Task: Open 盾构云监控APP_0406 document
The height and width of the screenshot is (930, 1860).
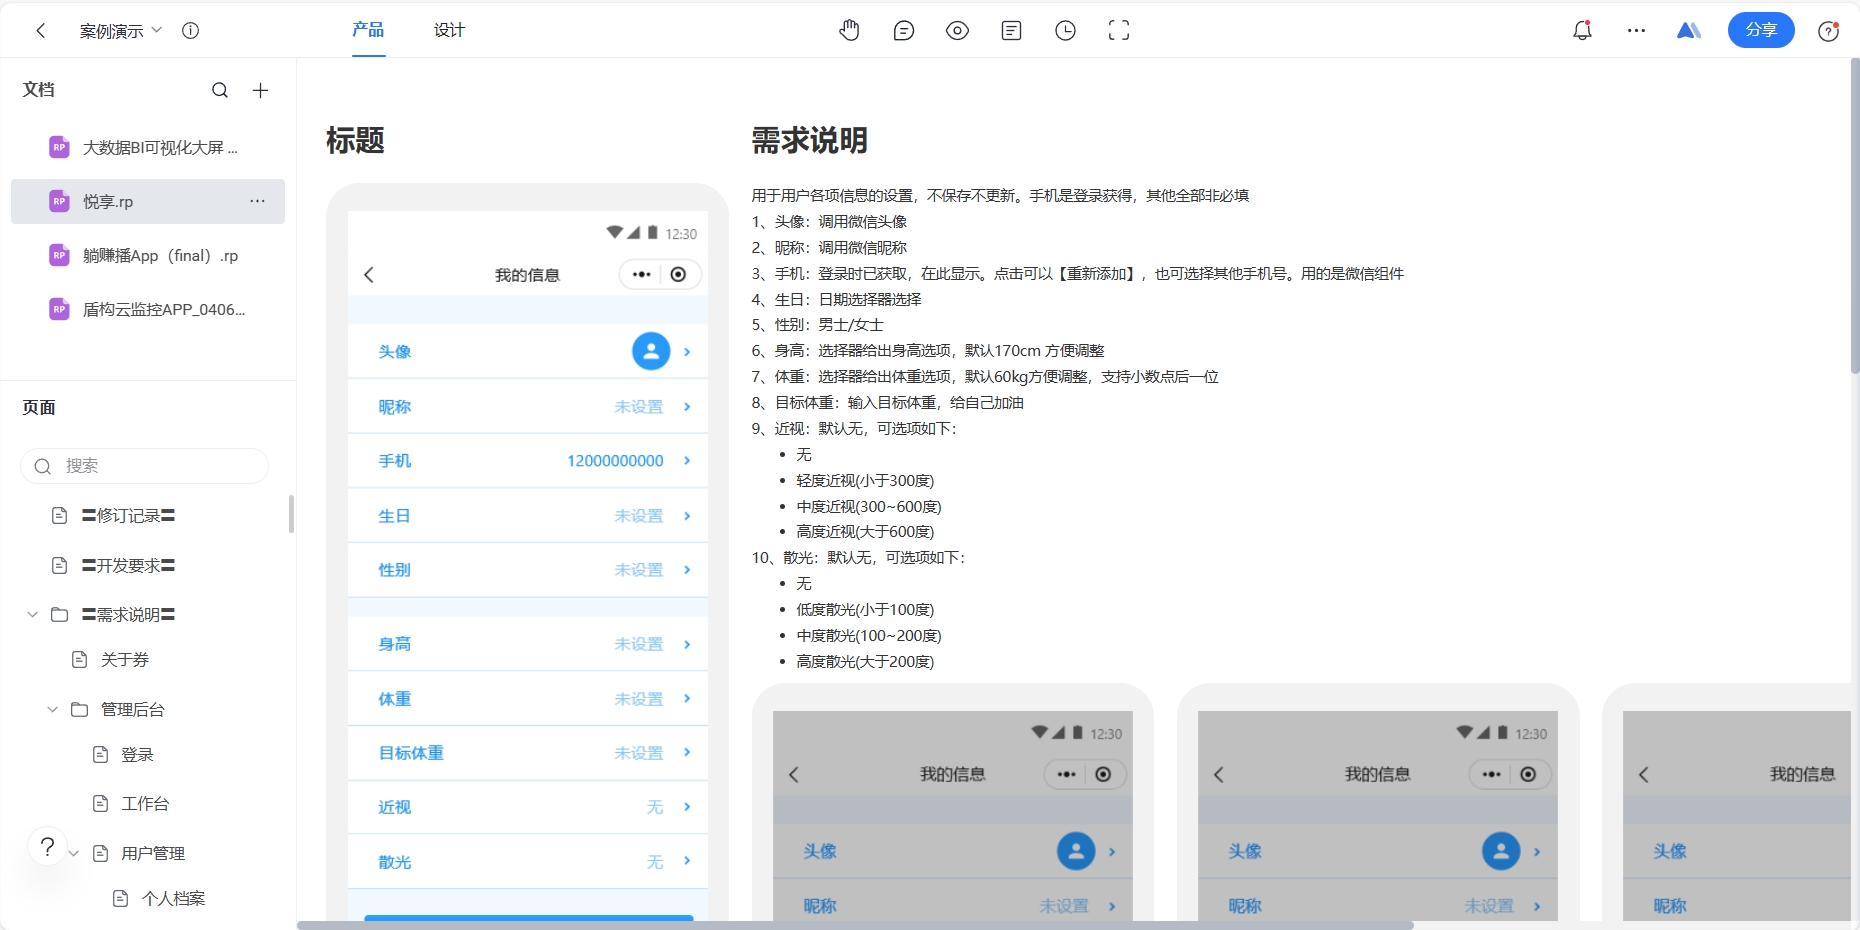Action: pyautogui.click(x=148, y=309)
